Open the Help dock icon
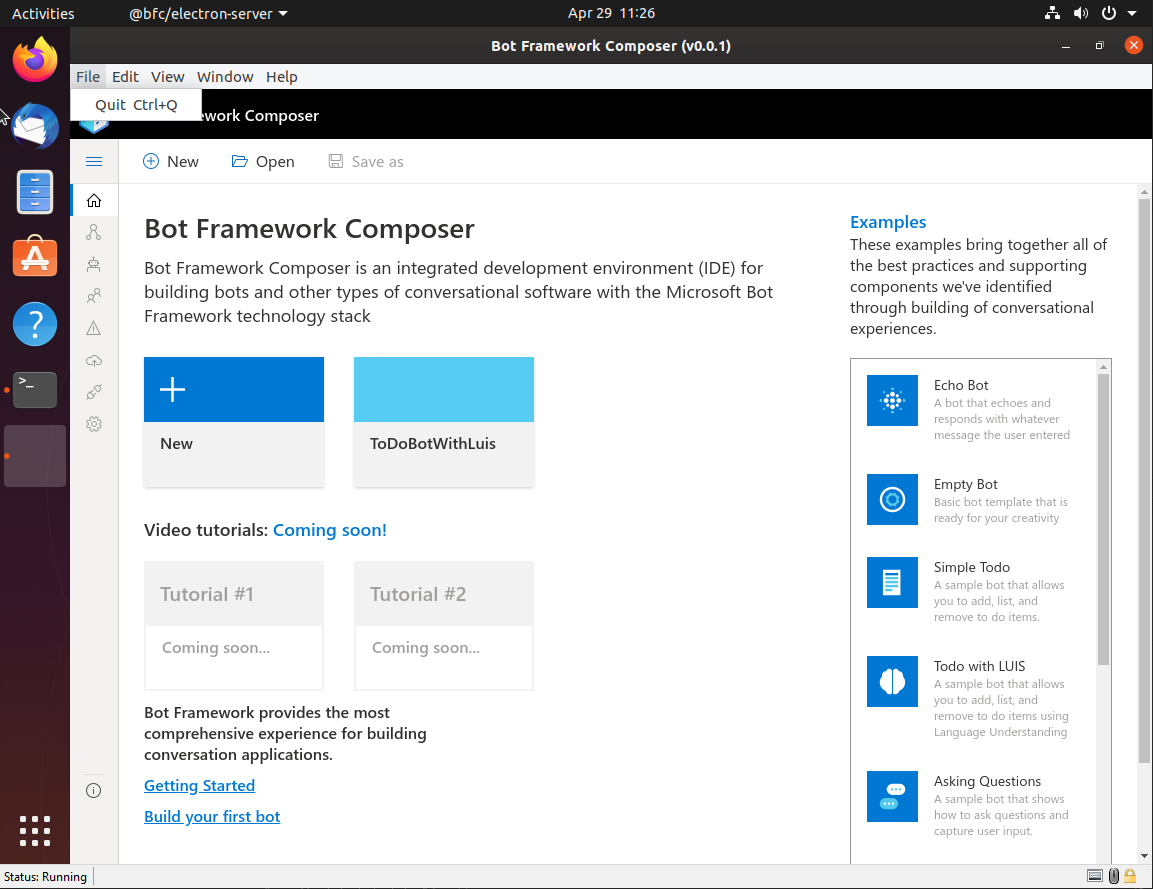Screen dimensions: 1153x889 tap(35, 324)
